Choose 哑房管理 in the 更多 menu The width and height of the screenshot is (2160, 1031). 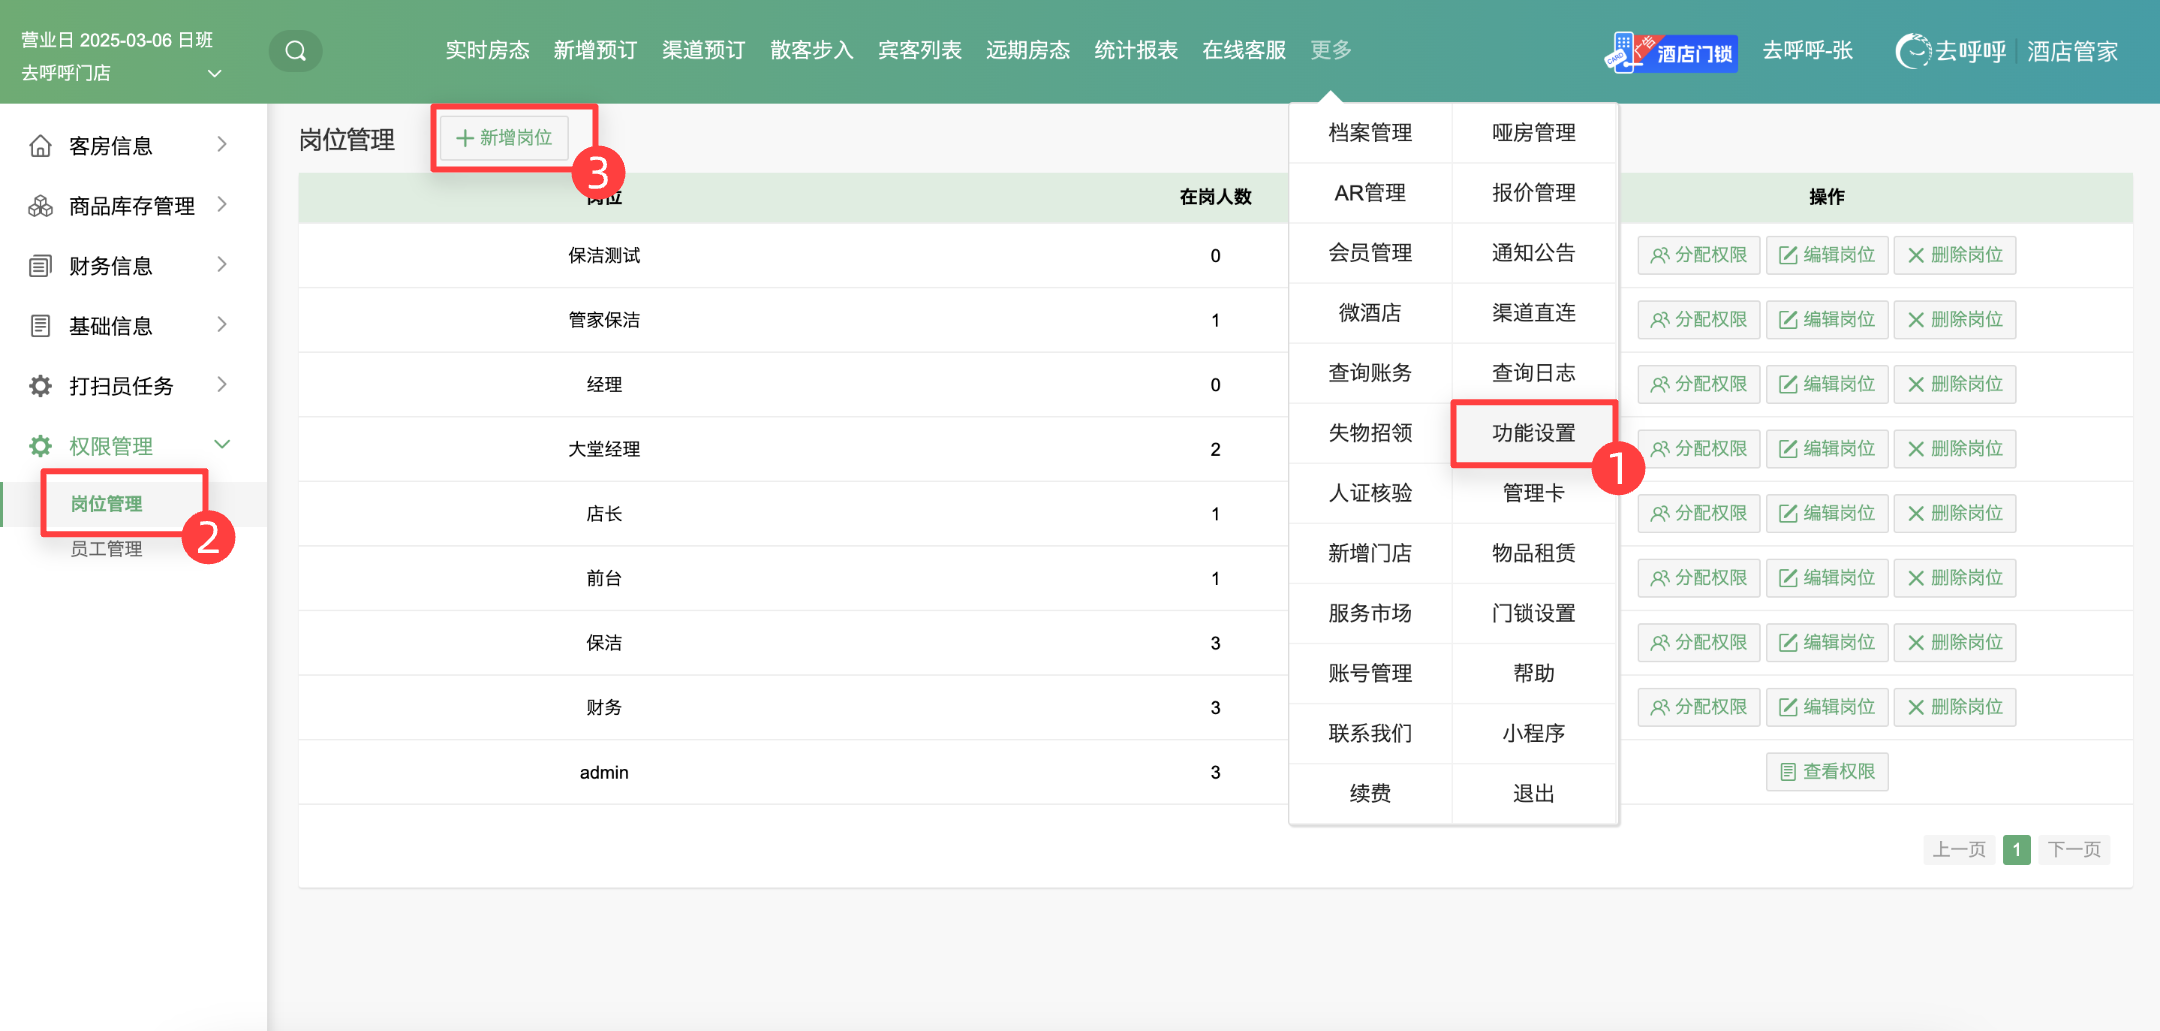pyautogui.click(x=1534, y=133)
